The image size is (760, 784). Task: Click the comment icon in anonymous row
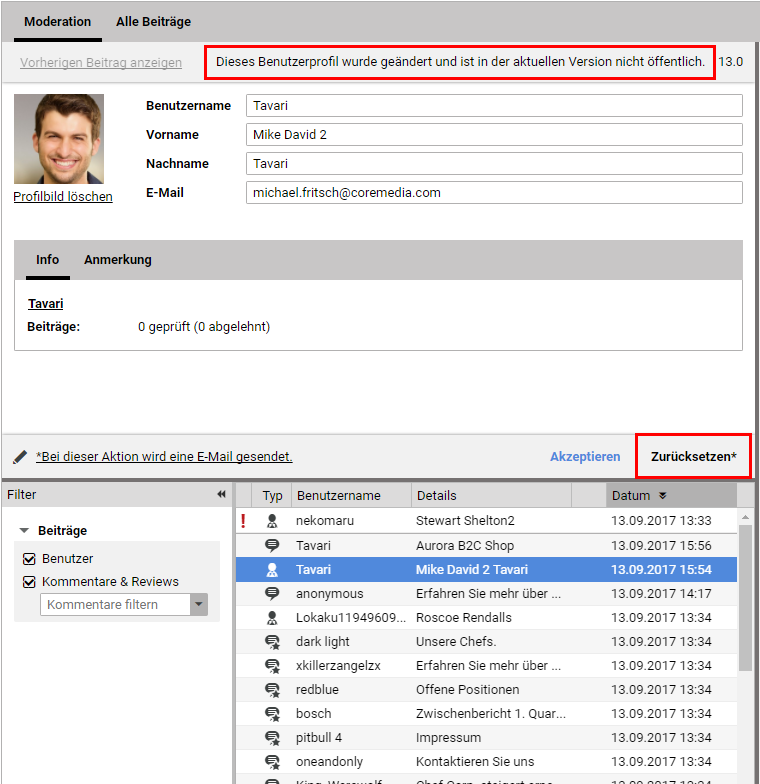272,593
